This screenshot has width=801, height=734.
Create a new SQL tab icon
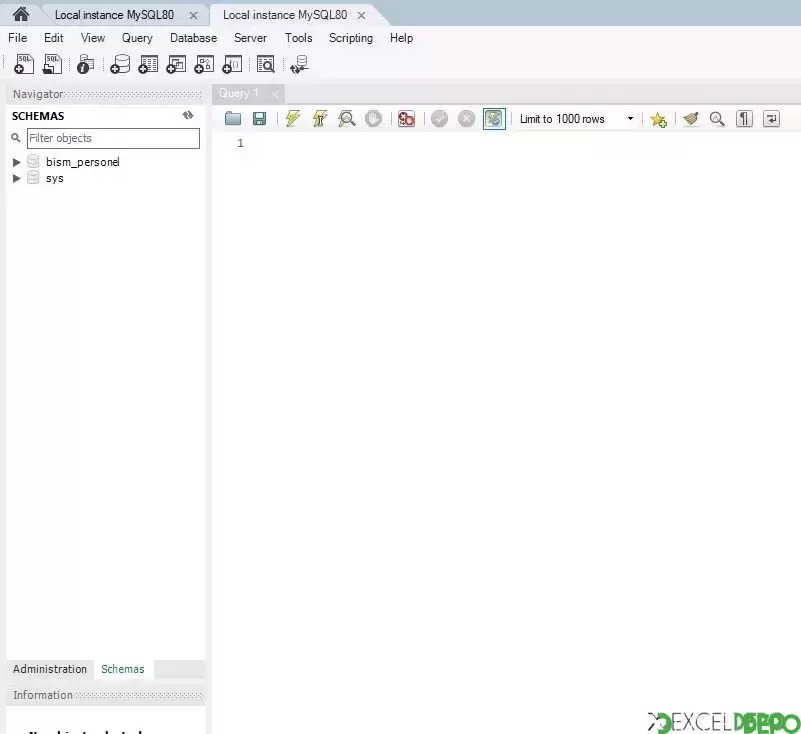pyautogui.click(x=23, y=64)
